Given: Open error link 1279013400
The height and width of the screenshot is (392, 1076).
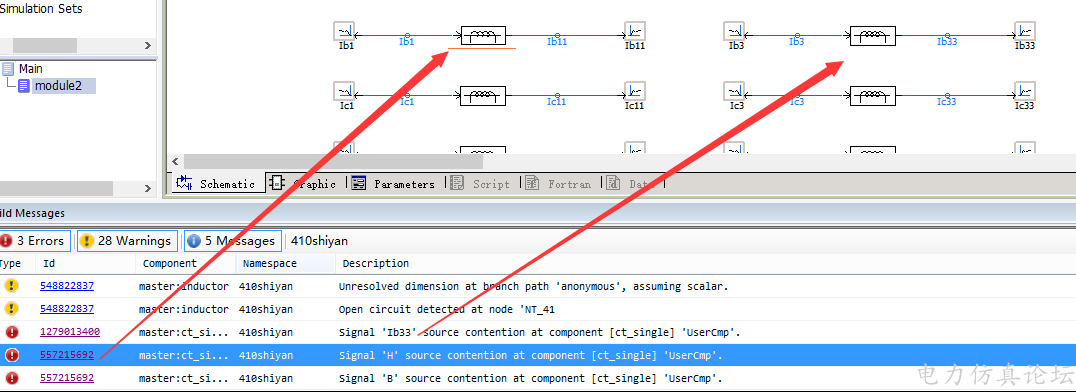Looking at the screenshot, I should pyautogui.click(x=70, y=332).
